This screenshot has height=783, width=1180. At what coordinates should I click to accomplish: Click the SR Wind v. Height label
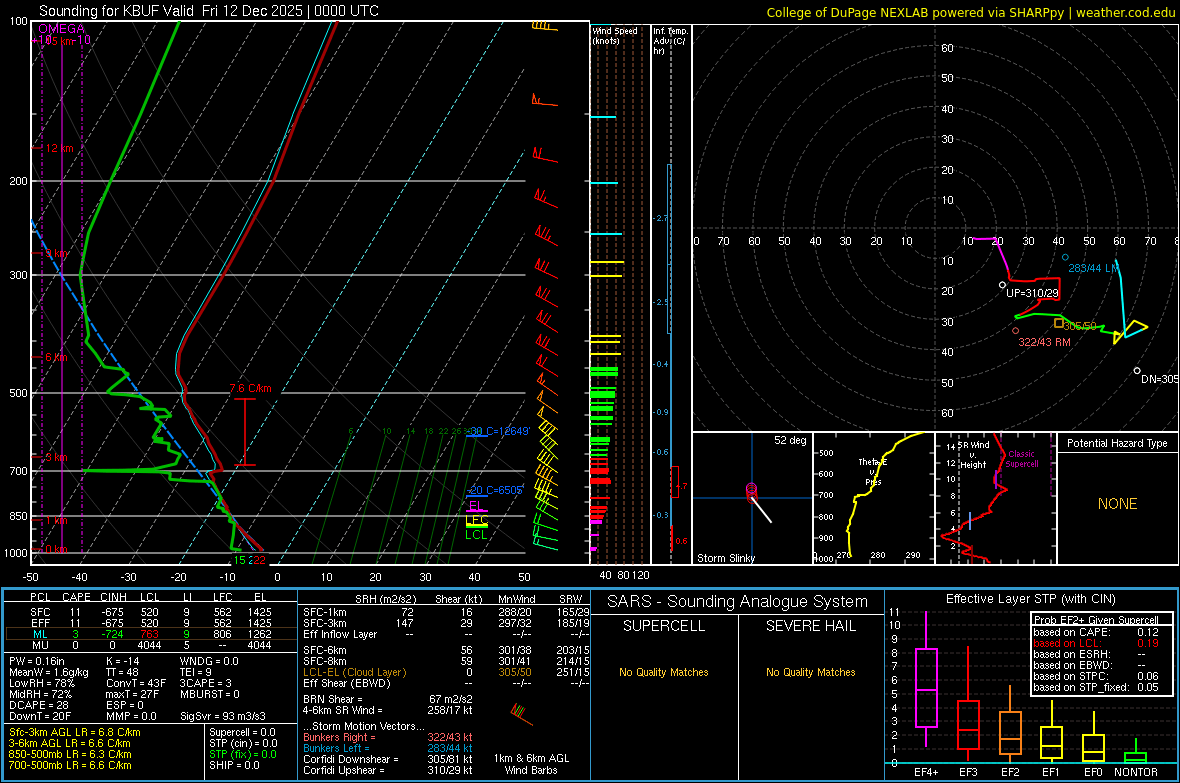click(x=974, y=455)
